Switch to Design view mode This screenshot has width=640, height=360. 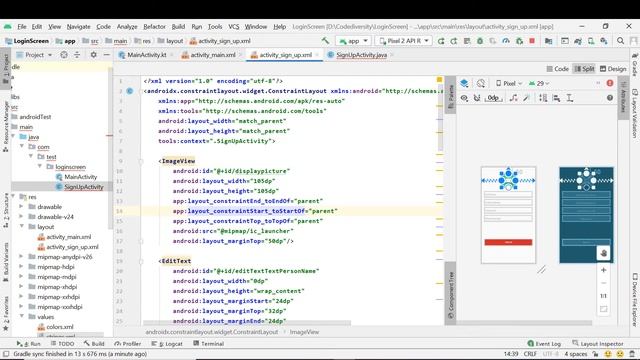click(x=613, y=69)
